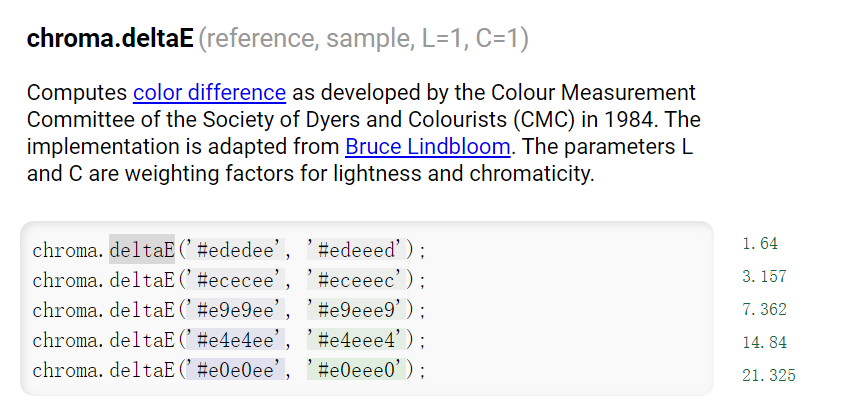
Task: Click the '#e4eee4' color string
Action: coord(357,340)
